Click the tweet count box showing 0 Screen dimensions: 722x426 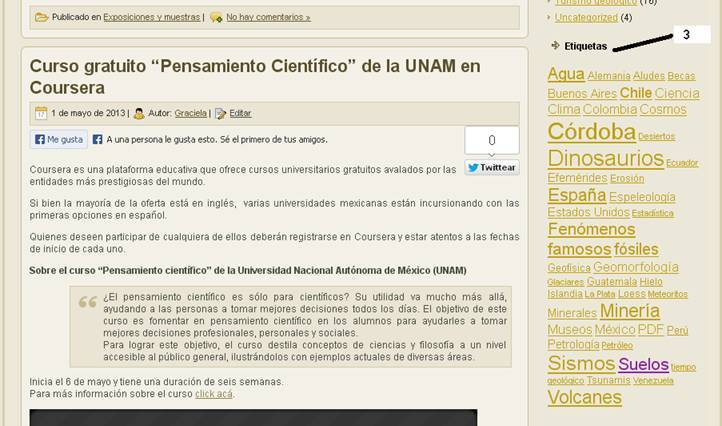click(x=491, y=141)
